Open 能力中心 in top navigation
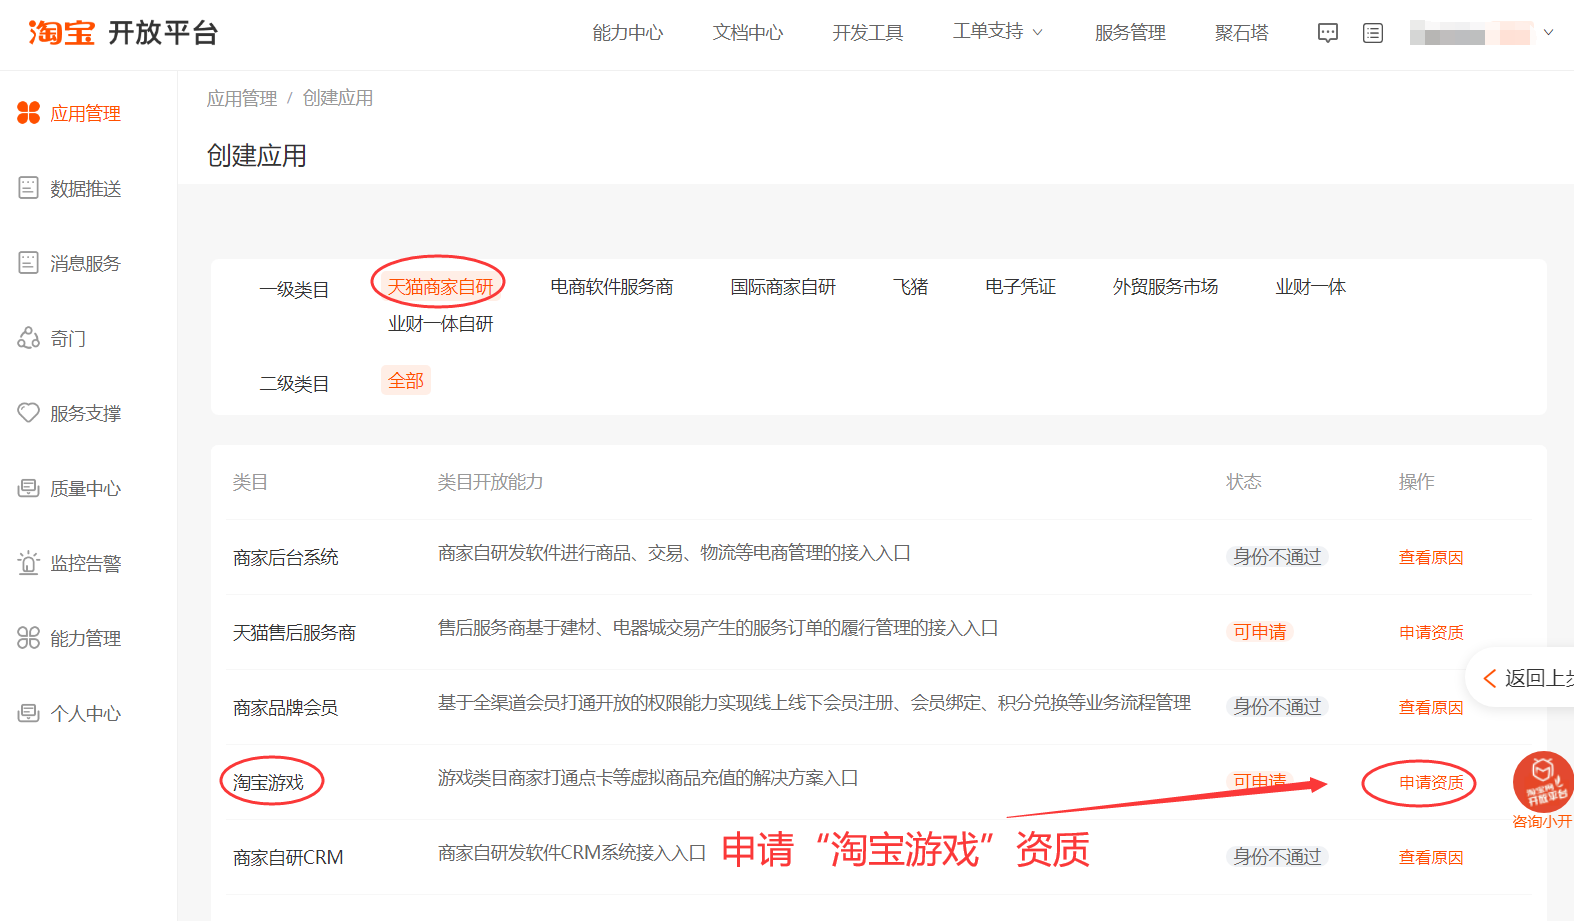The width and height of the screenshot is (1574, 921). [628, 33]
